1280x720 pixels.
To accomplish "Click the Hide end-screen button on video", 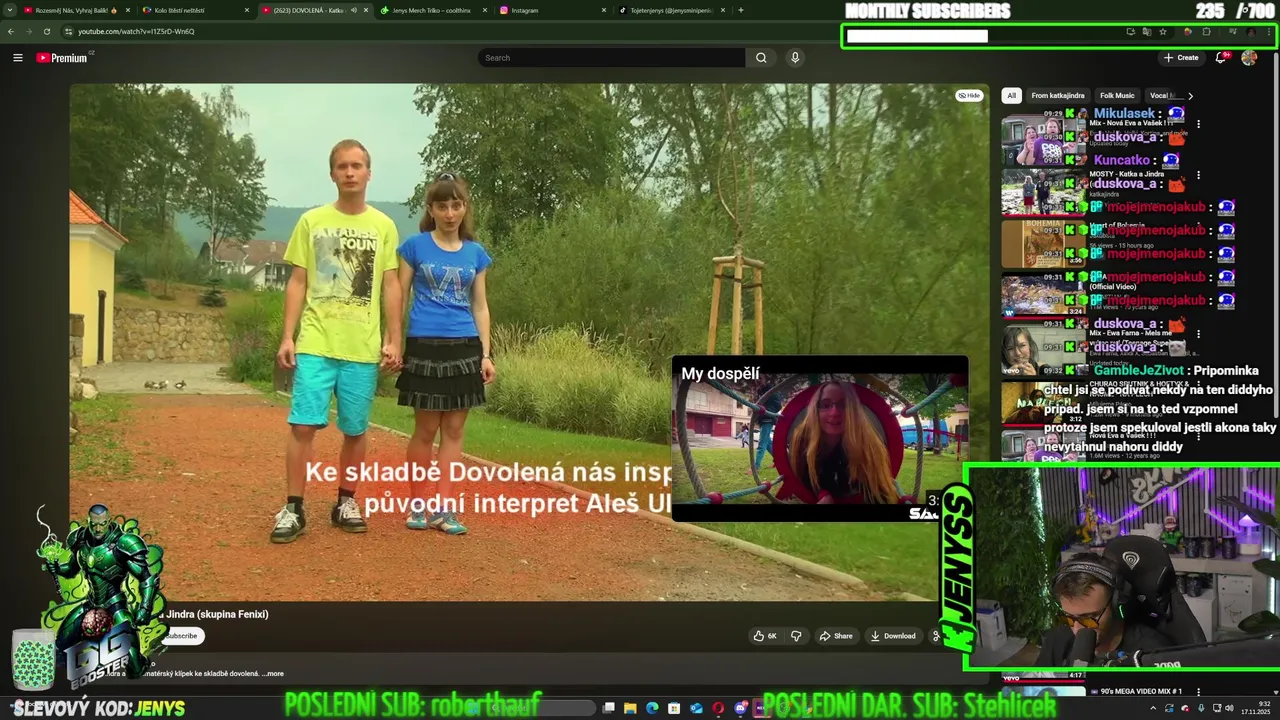I will coord(969,96).
